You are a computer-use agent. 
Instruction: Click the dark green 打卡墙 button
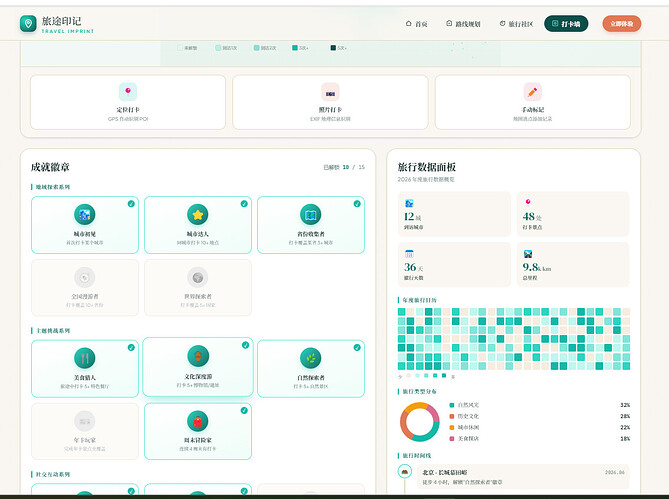(x=566, y=23)
